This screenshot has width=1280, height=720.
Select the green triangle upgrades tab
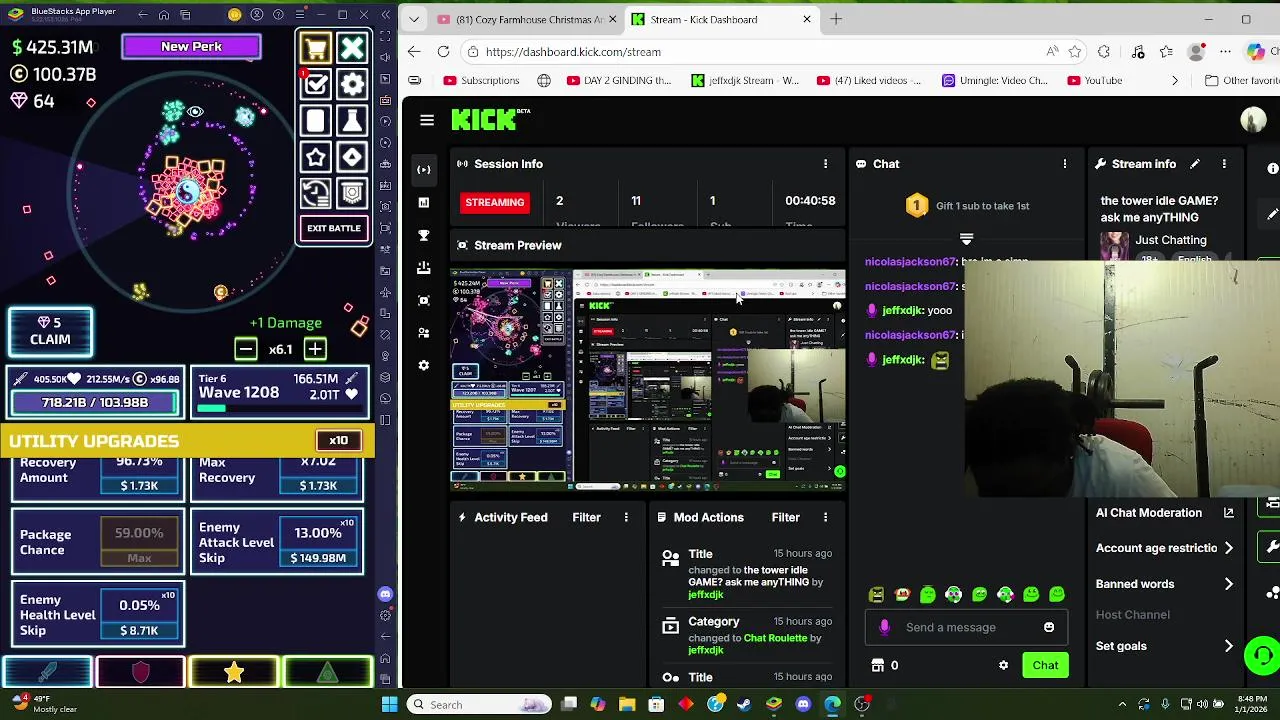328,673
